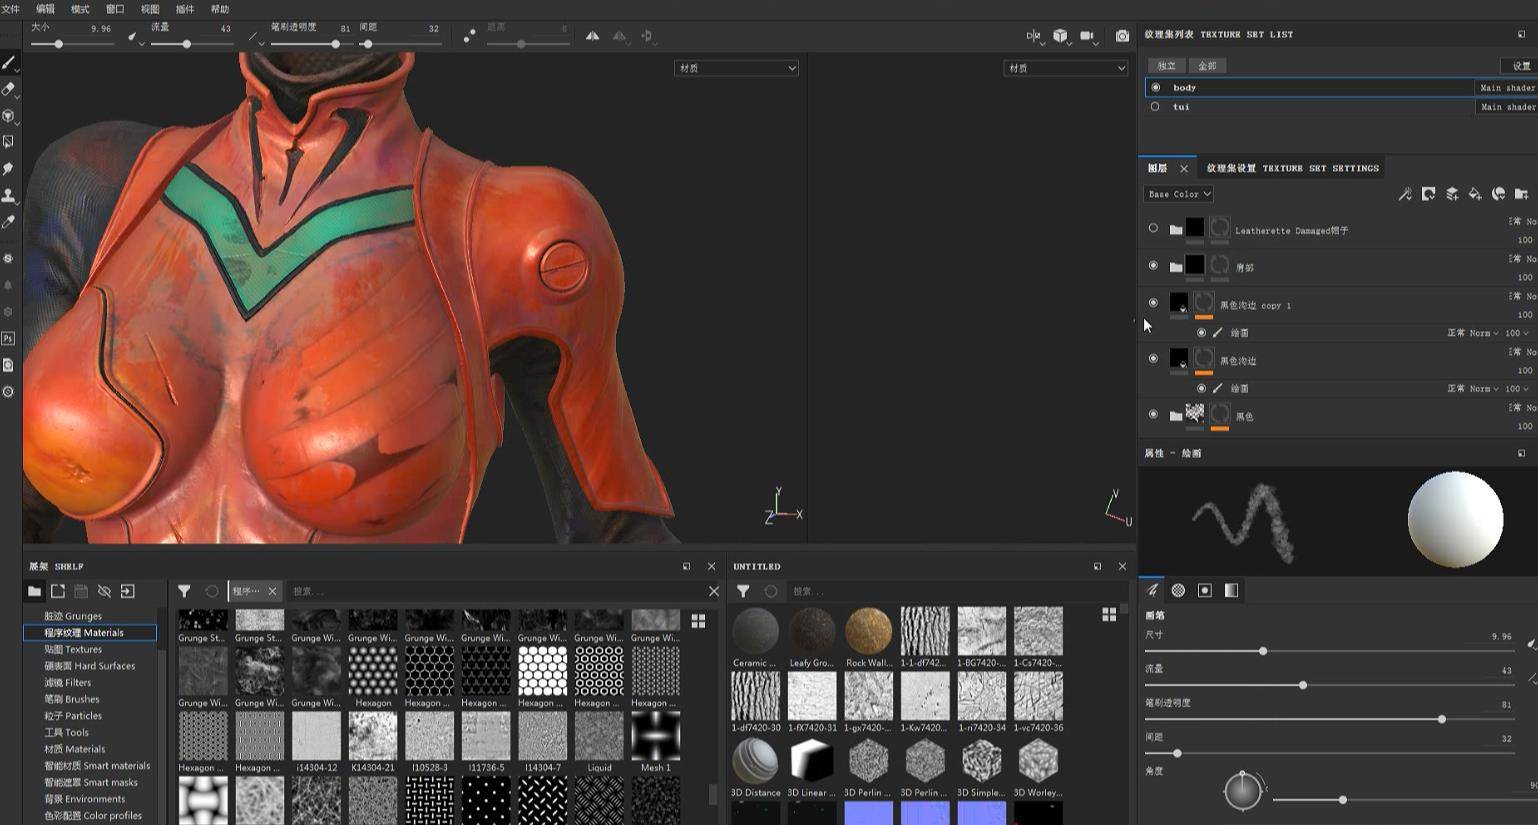Click the Photoshop export icon in left toolbar
Screen dimensions: 1538x825
pos(8,338)
